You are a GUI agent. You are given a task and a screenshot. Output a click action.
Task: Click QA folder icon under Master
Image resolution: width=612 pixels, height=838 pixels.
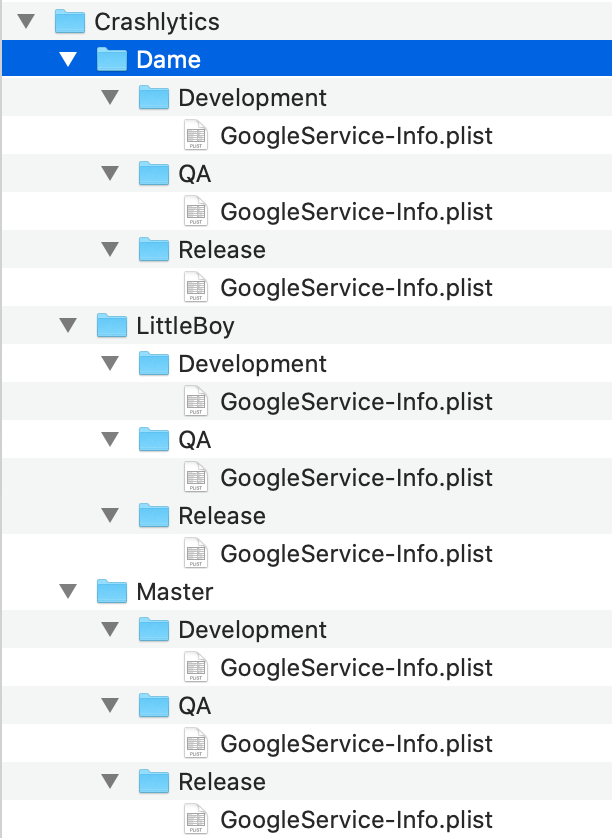153,705
